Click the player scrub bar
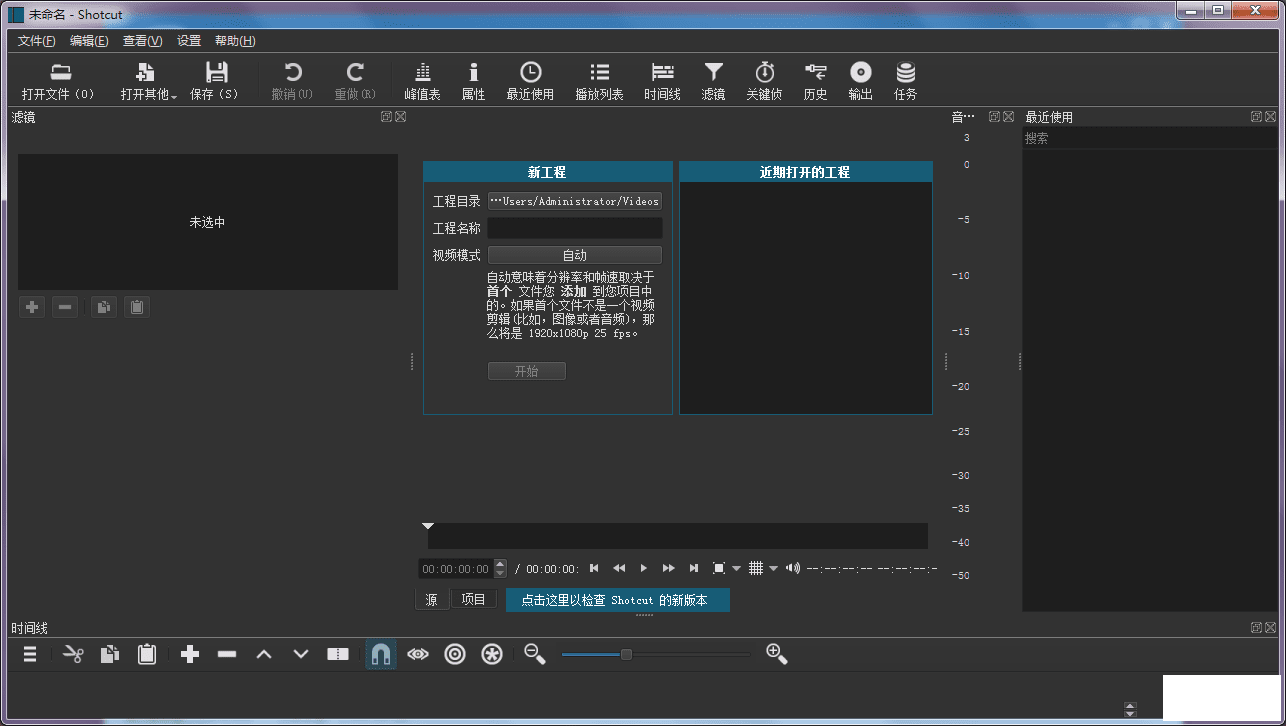Viewport: 1286px width, 726px height. [x=677, y=536]
